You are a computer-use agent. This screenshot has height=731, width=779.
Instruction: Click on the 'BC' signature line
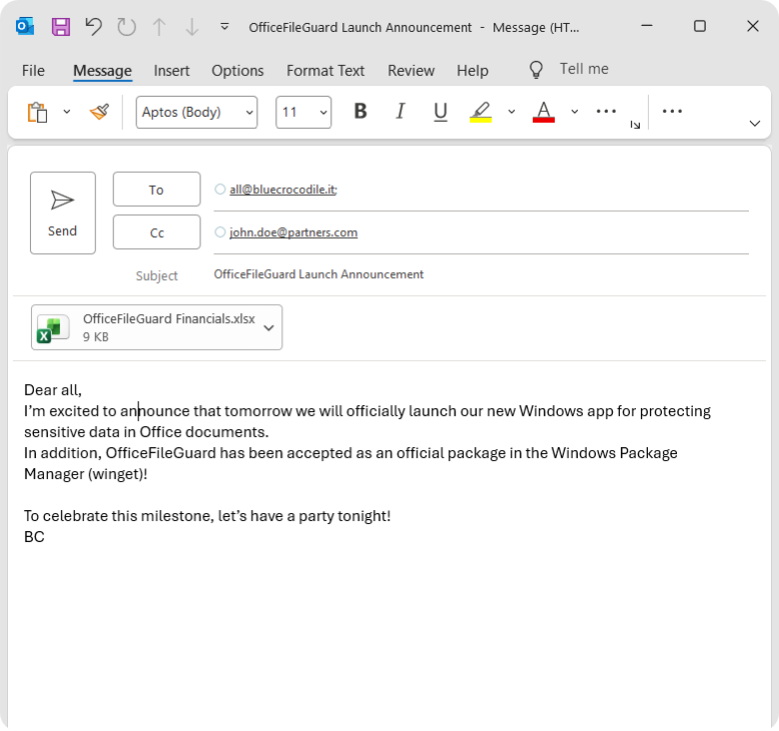(x=34, y=537)
